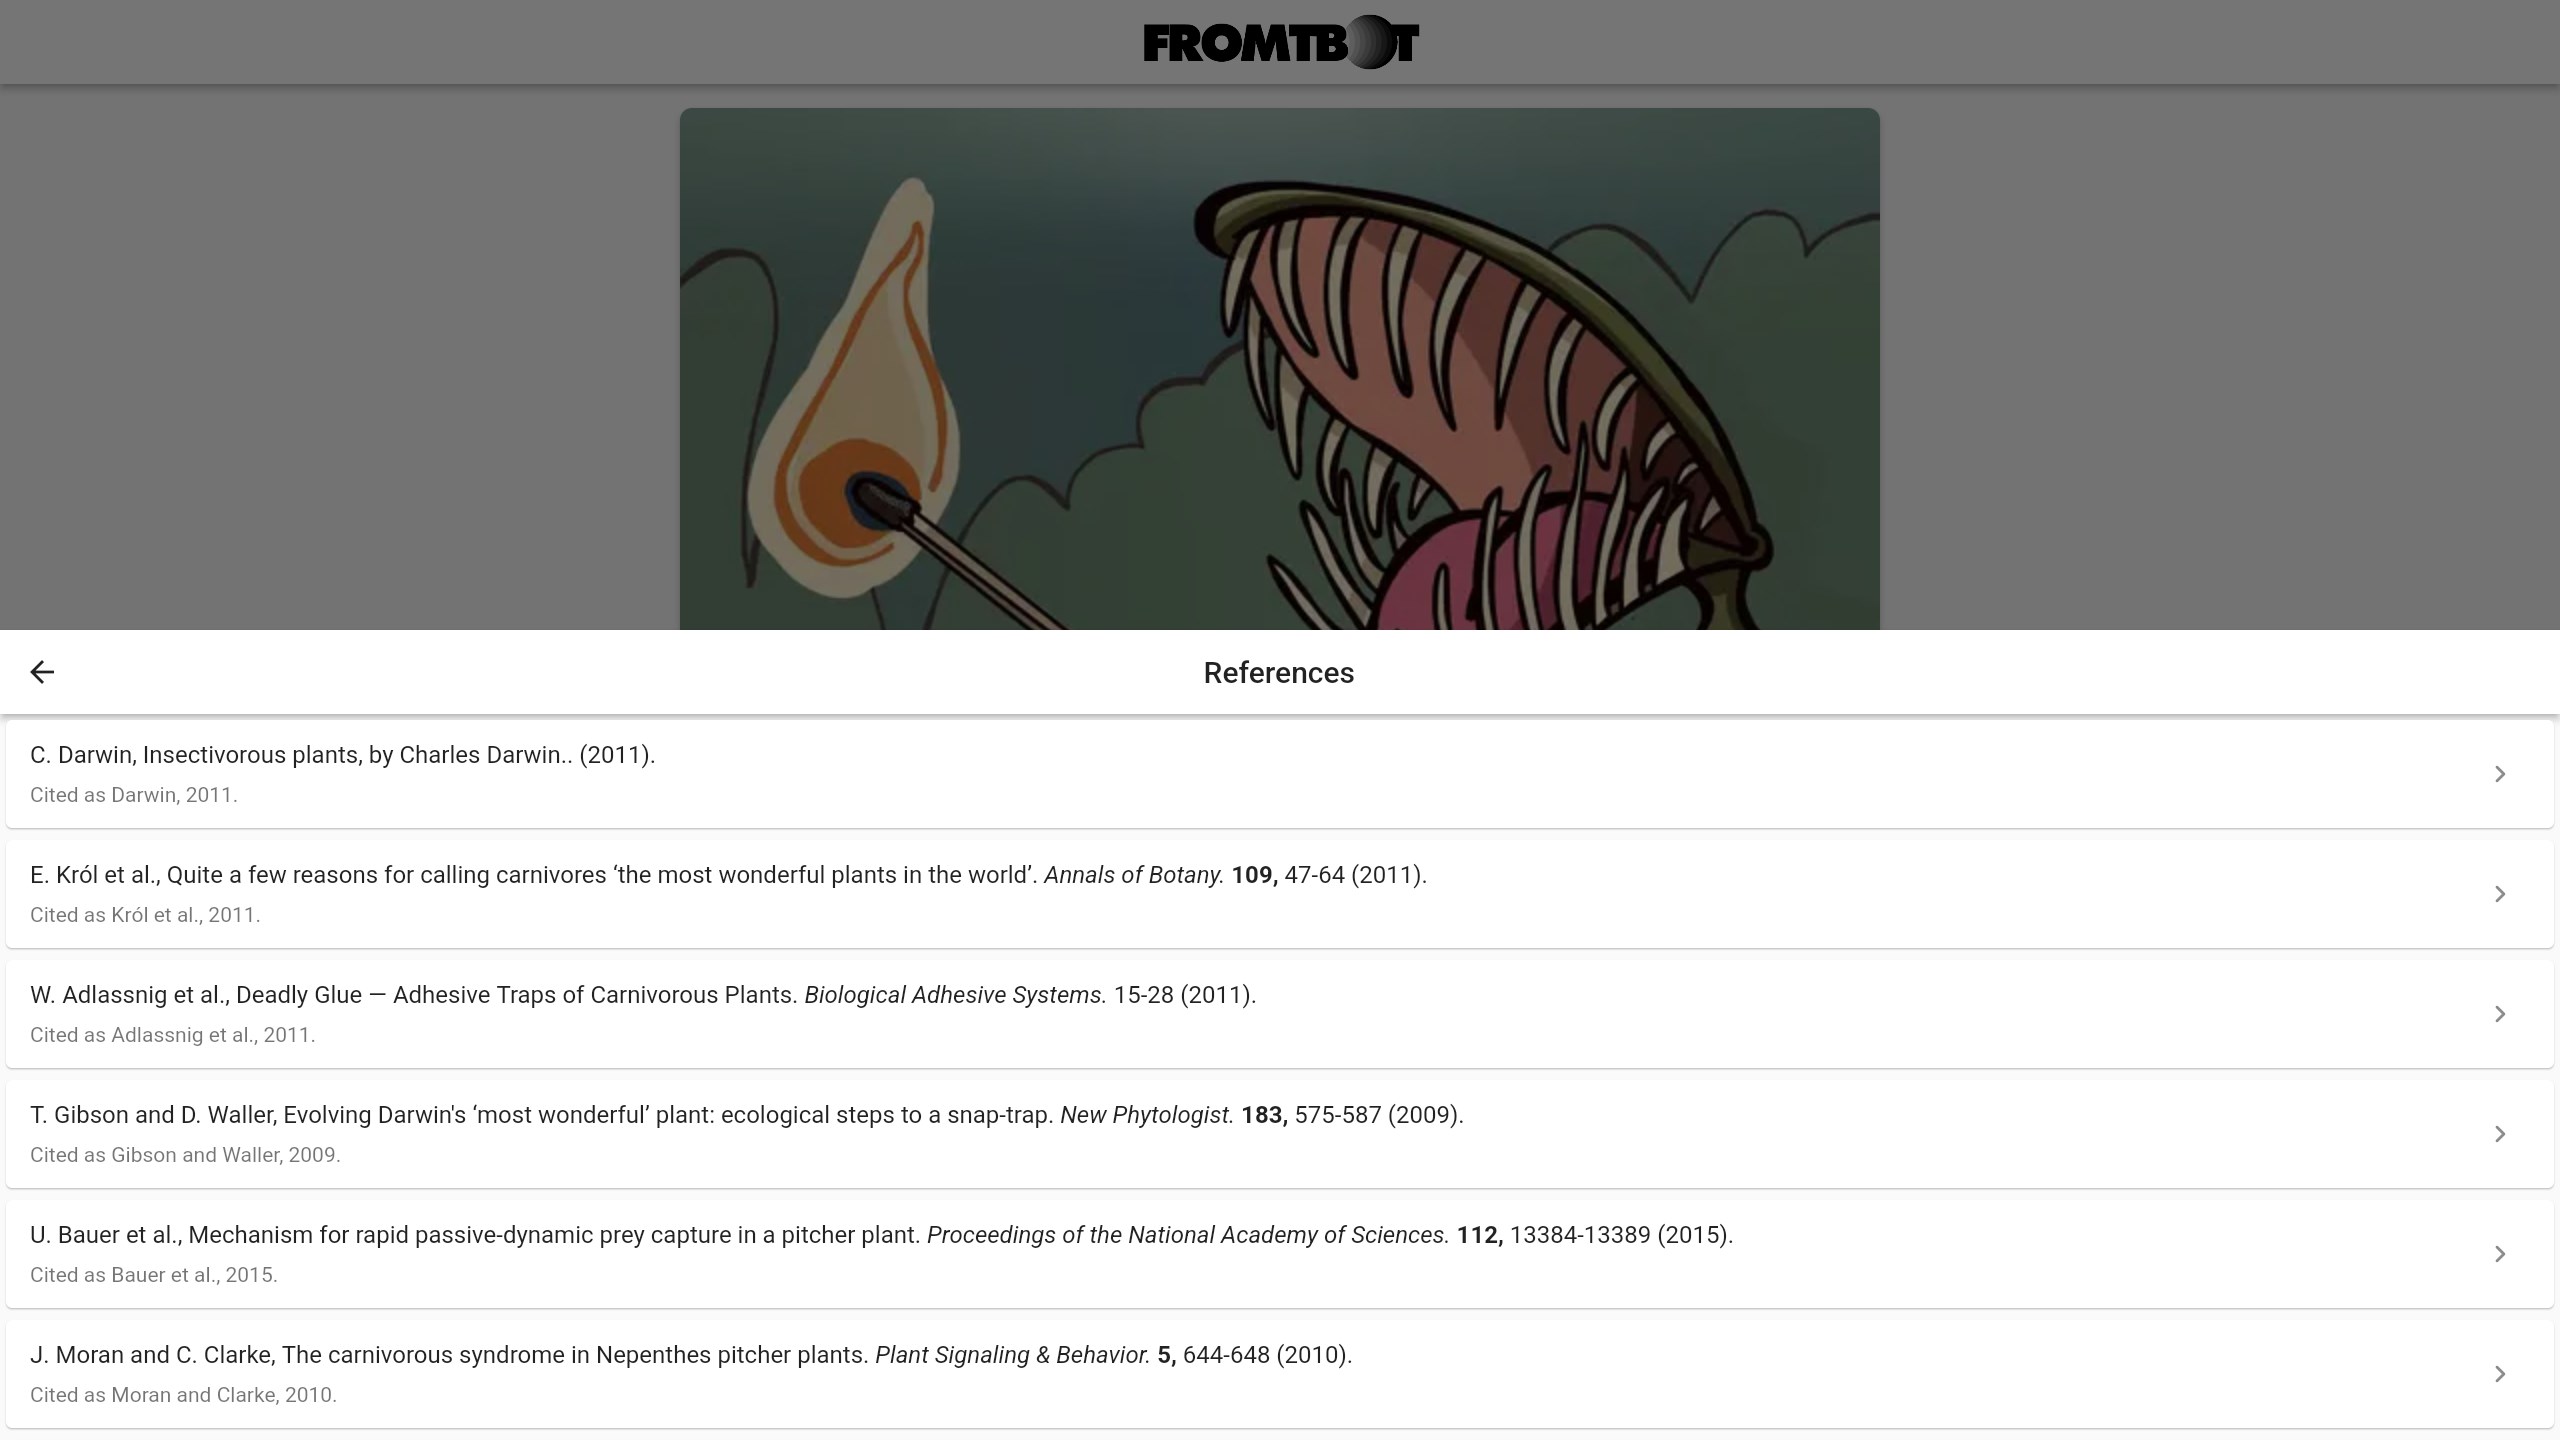Viewport: 2560px width, 1440px height.
Task: Open chevron for Darwin Insectivorous plants reference
Action: click(2499, 774)
